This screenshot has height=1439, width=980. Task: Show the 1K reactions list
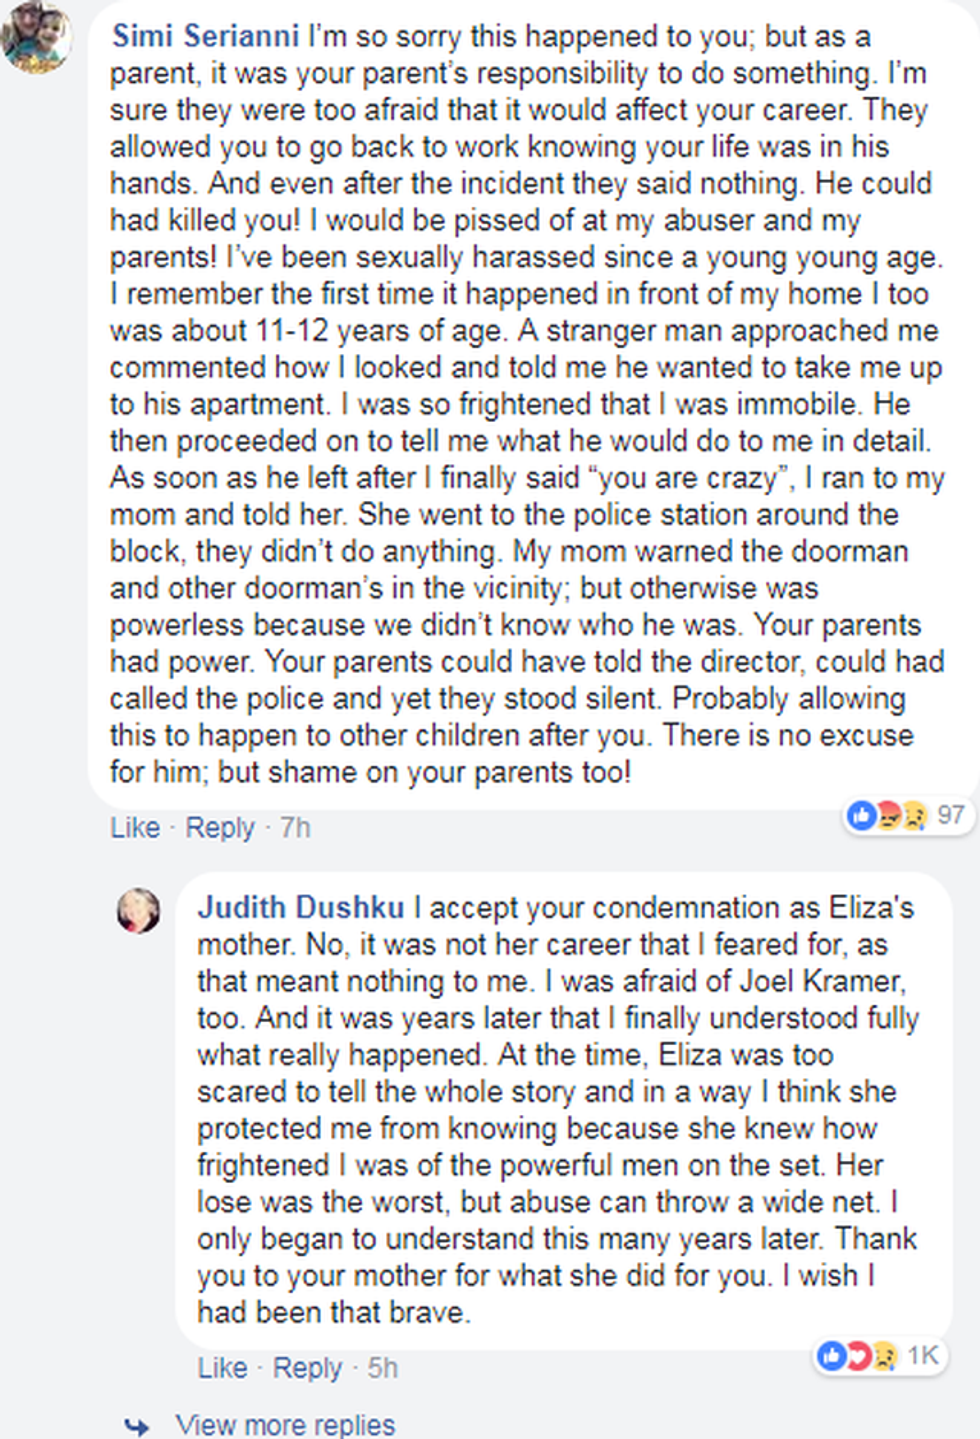[923, 1356]
